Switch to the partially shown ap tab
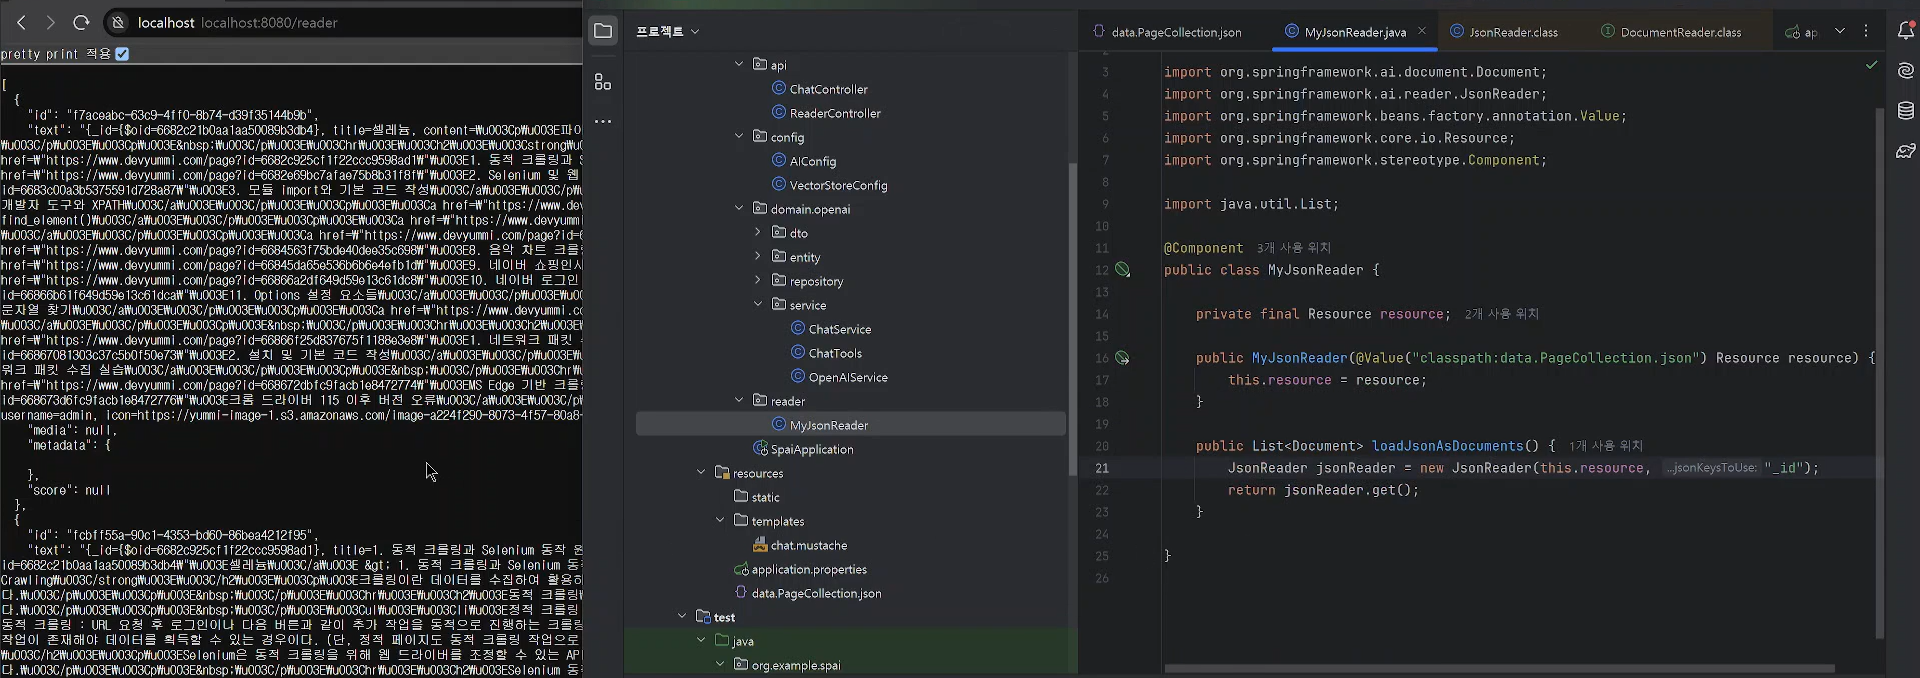 (x=1802, y=32)
